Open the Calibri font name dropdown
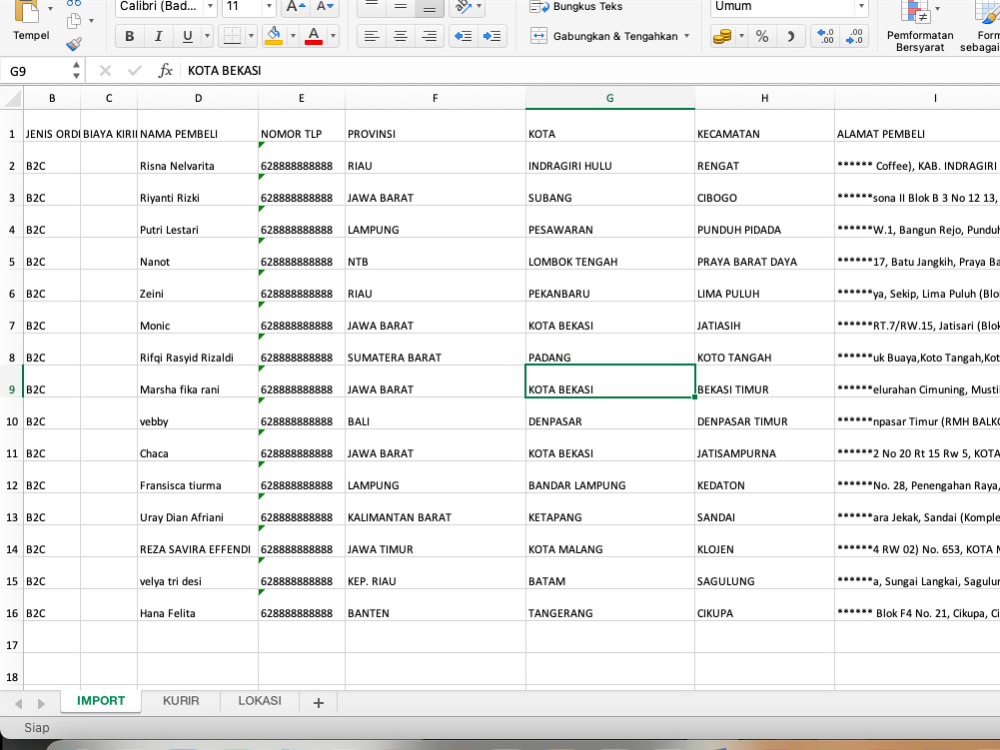The image size is (1000, 750). pos(210,6)
